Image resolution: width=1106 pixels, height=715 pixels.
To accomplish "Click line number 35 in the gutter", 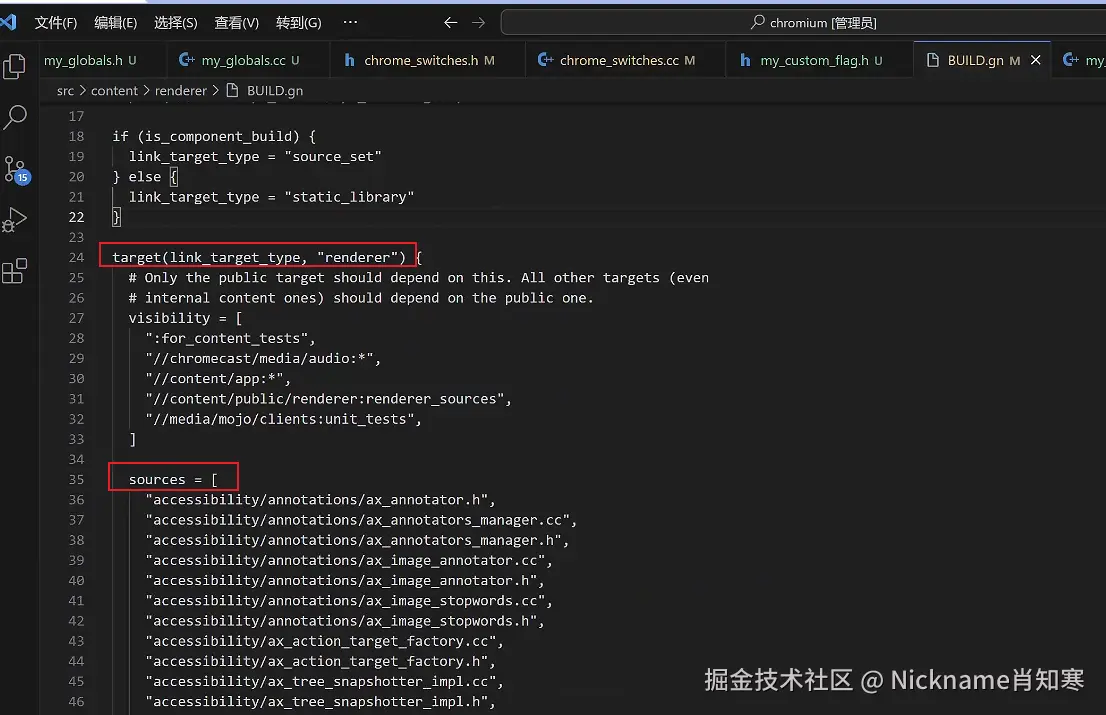I will 76,479.
